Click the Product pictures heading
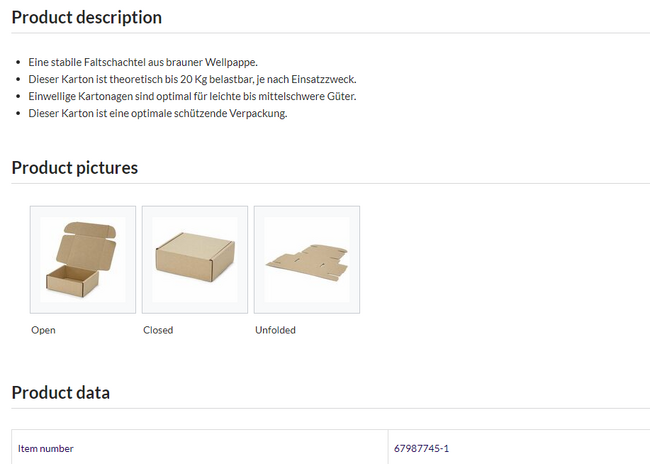The width and height of the screenshot is (650, 464). pyautogui.click(x=75, y=168)
